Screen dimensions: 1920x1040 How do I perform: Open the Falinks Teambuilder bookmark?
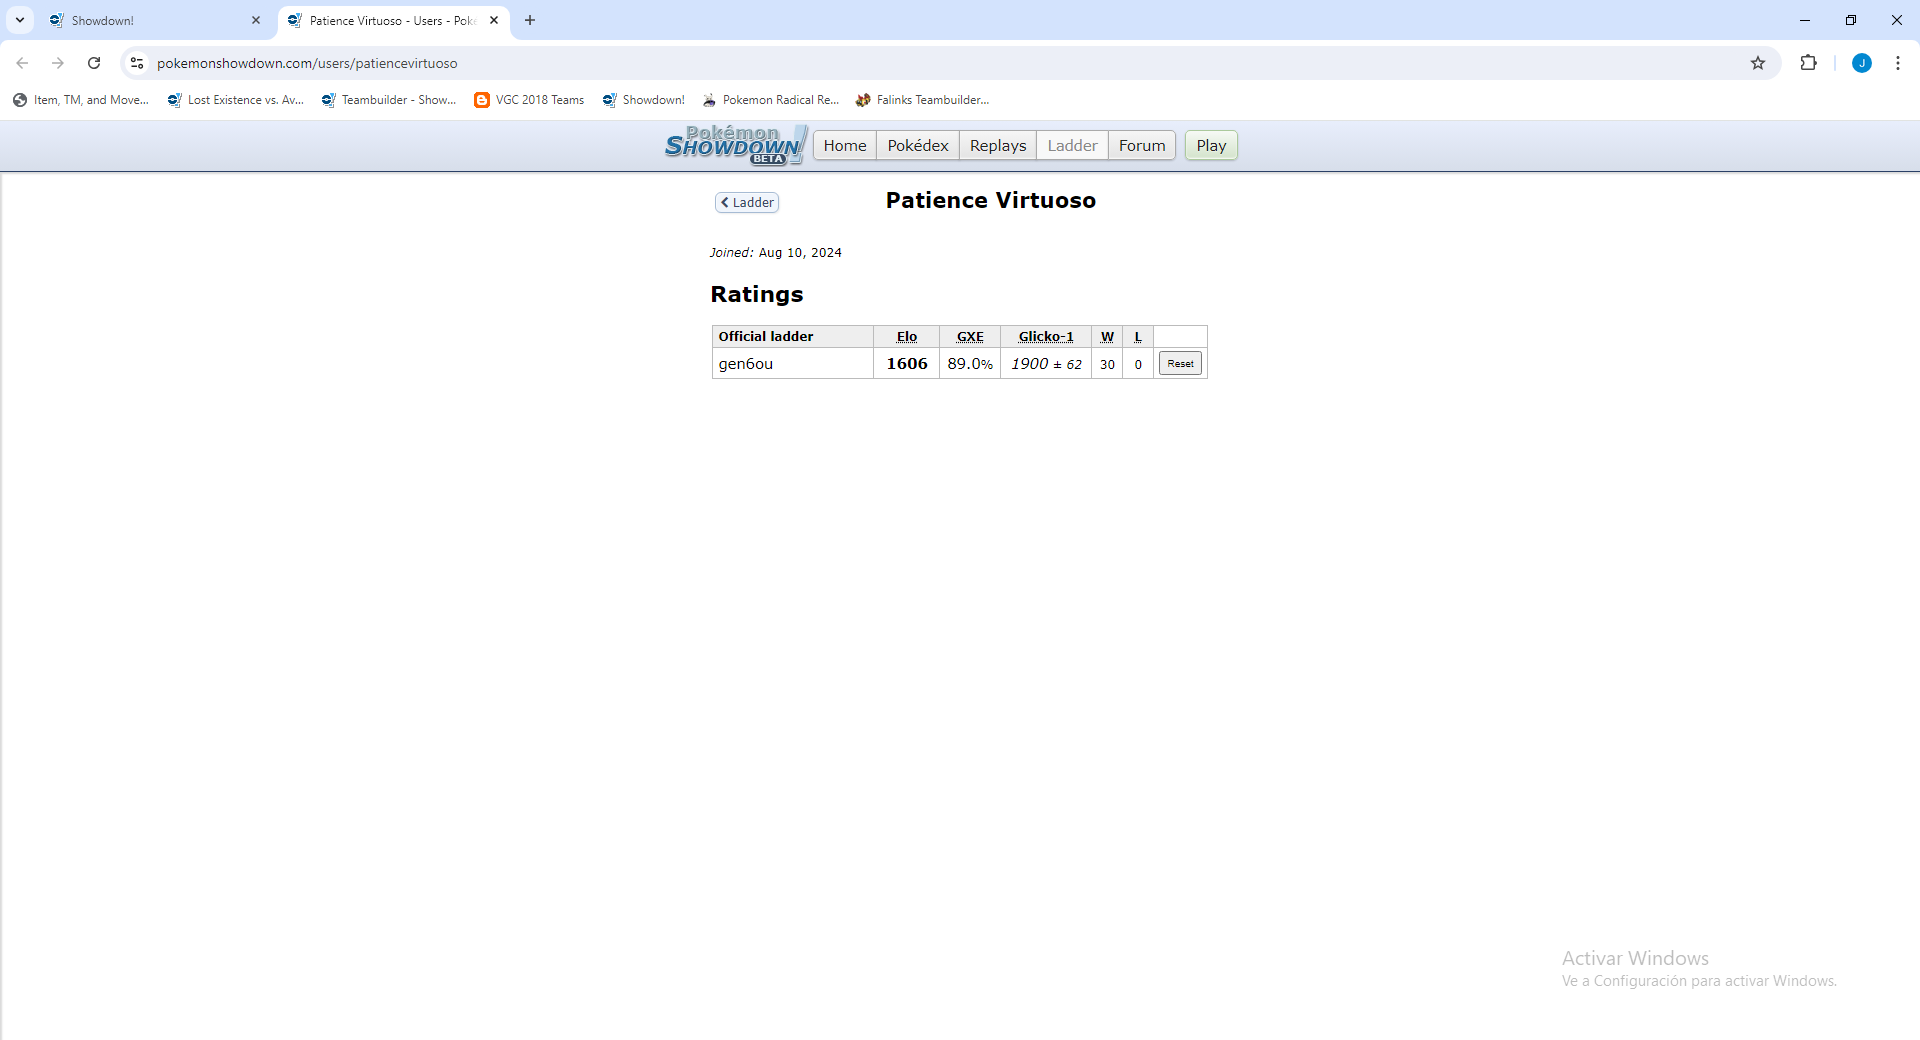[922, 100]
